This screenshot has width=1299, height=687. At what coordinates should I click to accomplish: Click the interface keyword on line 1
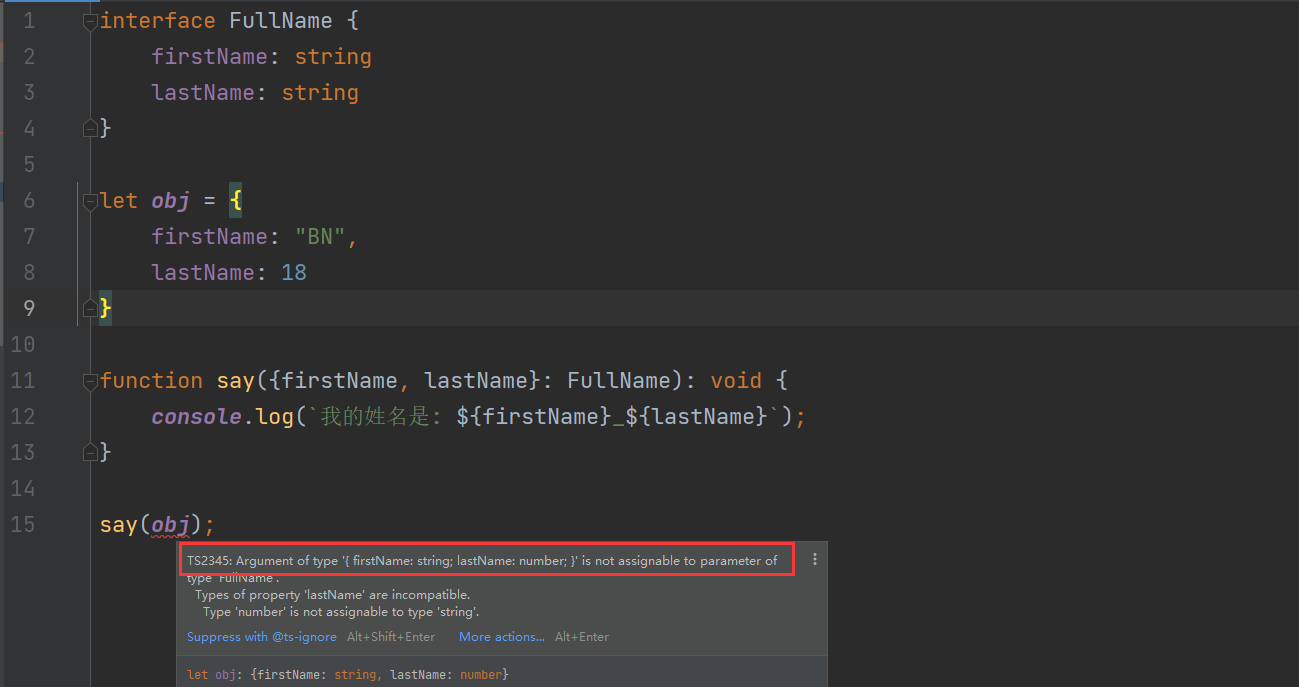click(158, 21)
